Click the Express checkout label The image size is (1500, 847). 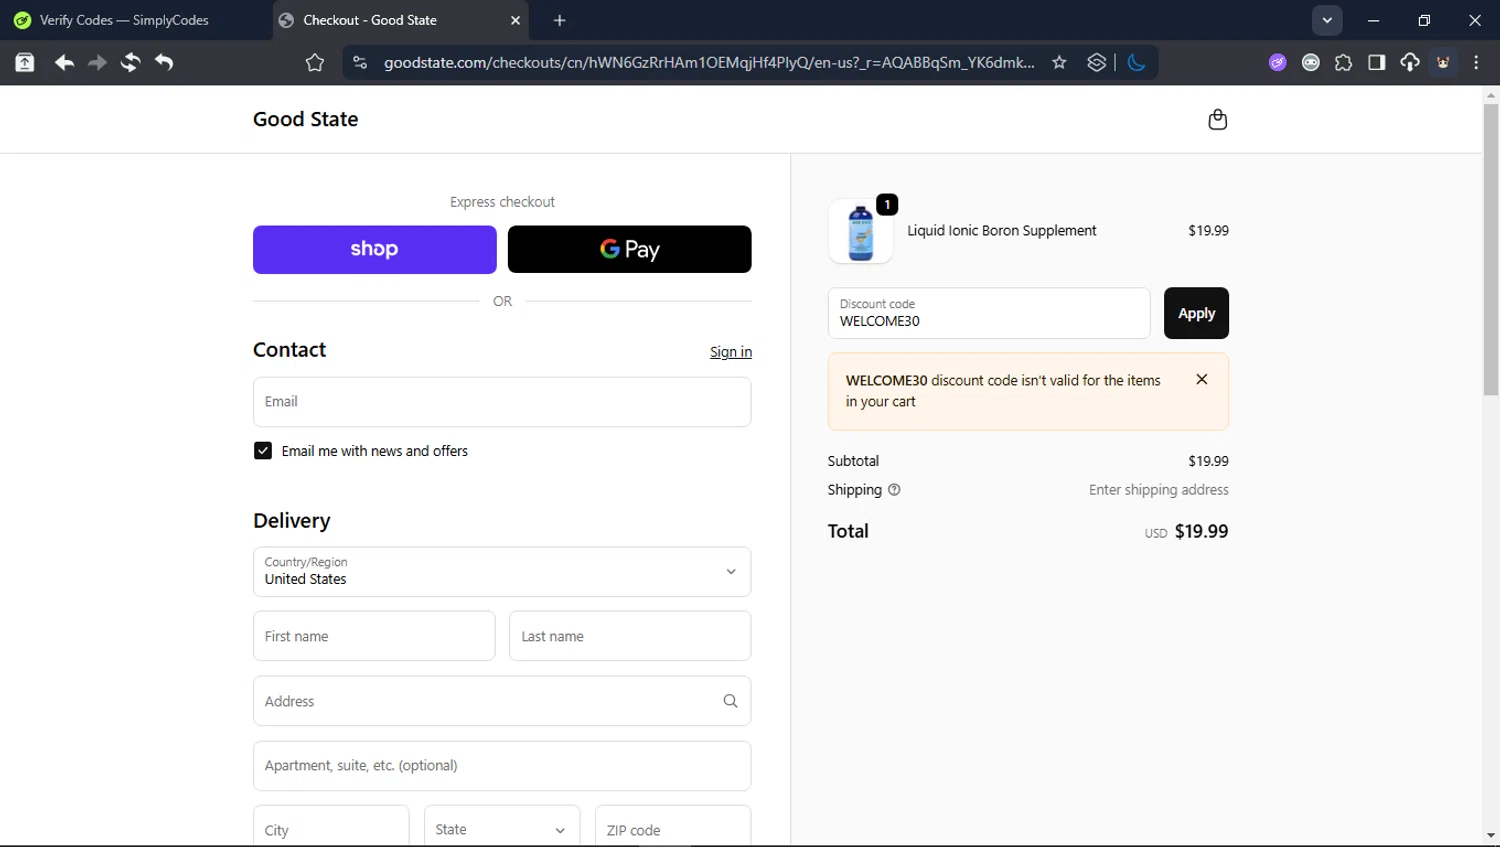click(502, 202)
